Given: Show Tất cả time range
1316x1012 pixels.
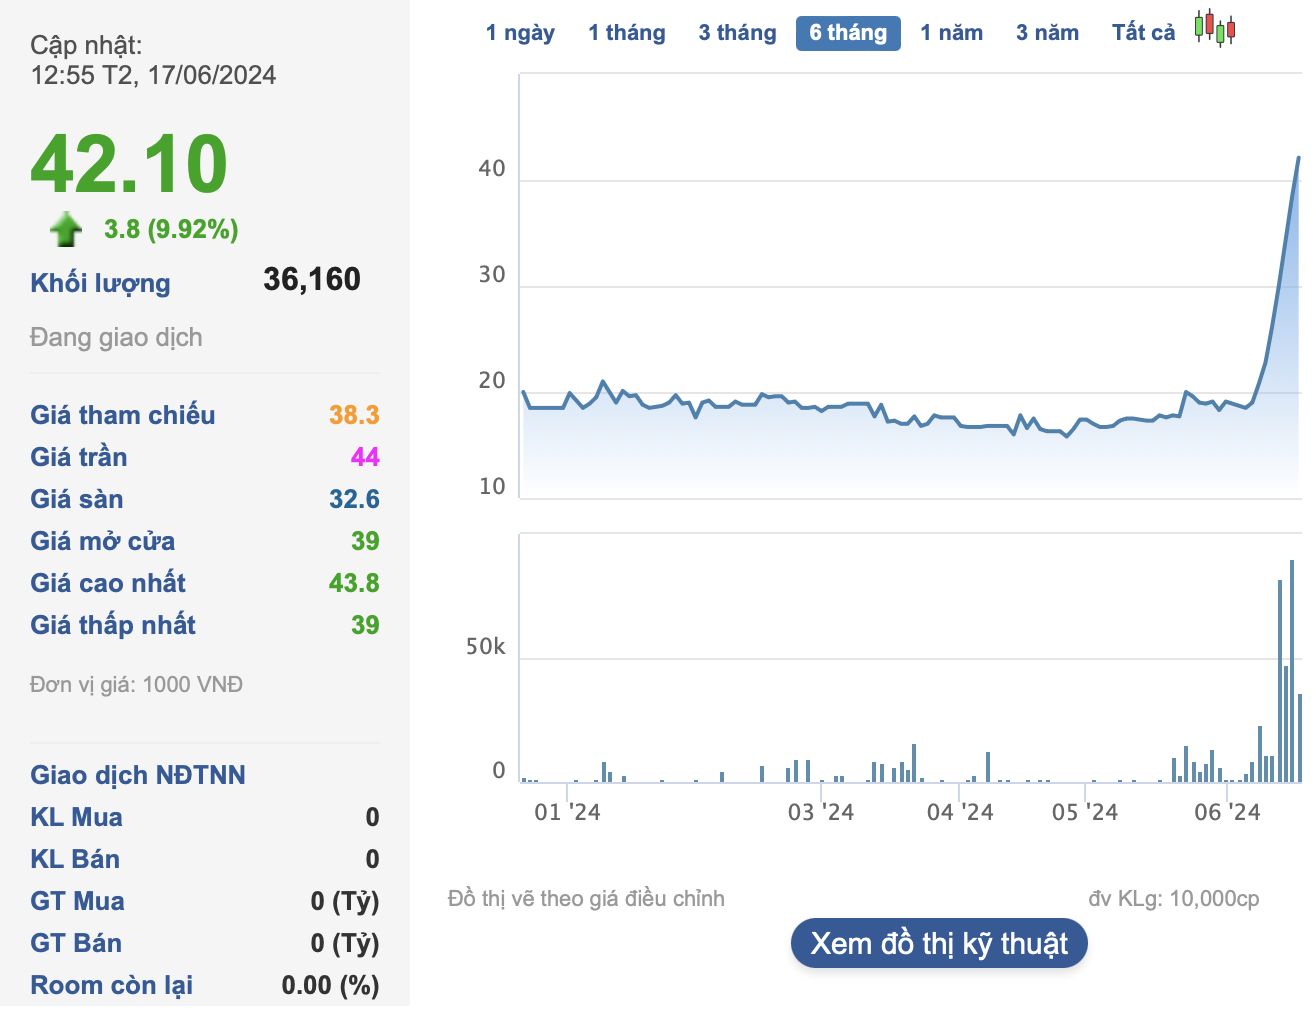Looking at the screenshot, I should click(x=1143, y=33).
